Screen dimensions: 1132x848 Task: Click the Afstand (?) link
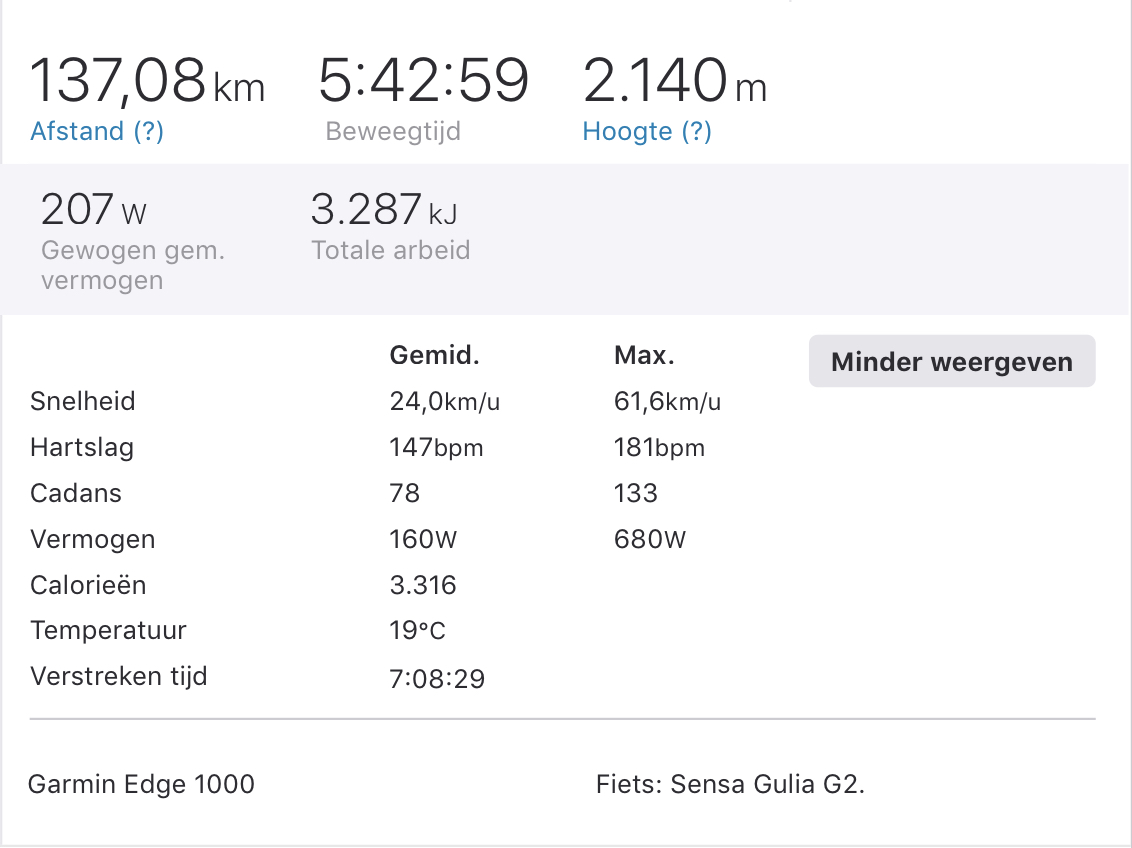pyautogui.click(x=97, y=132)
